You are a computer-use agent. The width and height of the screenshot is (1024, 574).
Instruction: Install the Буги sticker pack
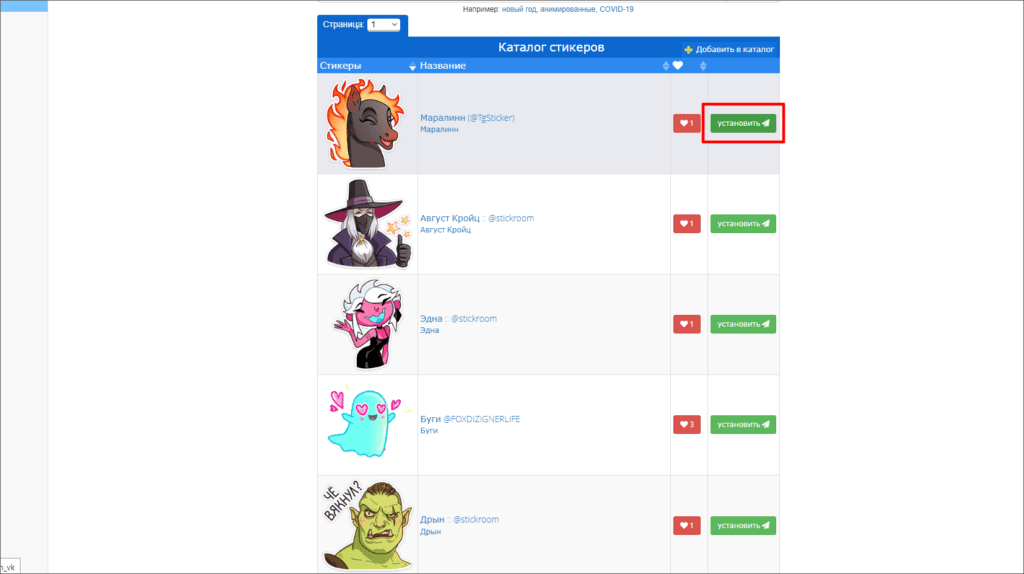(x=743, y=425)
